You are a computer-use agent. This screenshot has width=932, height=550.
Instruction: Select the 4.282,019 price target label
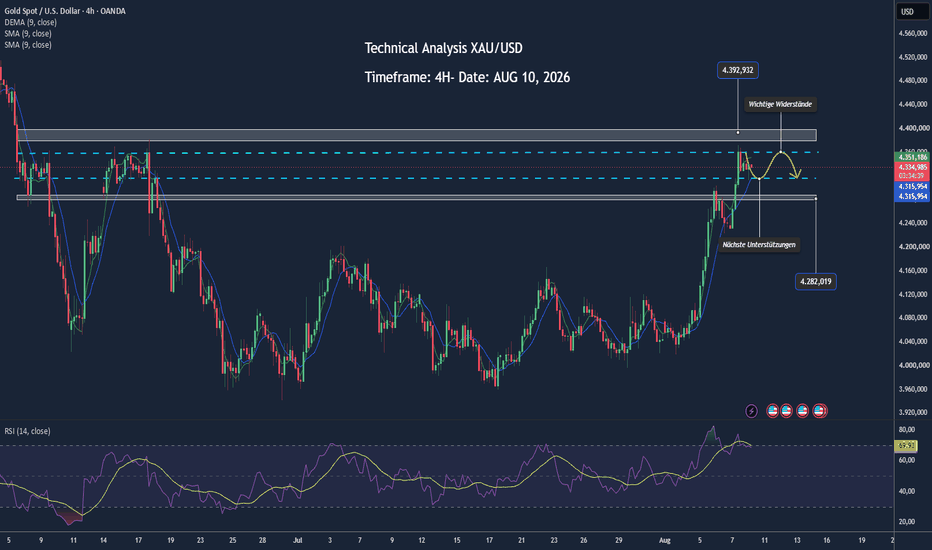pyautogui.click(x=816, y=281)
